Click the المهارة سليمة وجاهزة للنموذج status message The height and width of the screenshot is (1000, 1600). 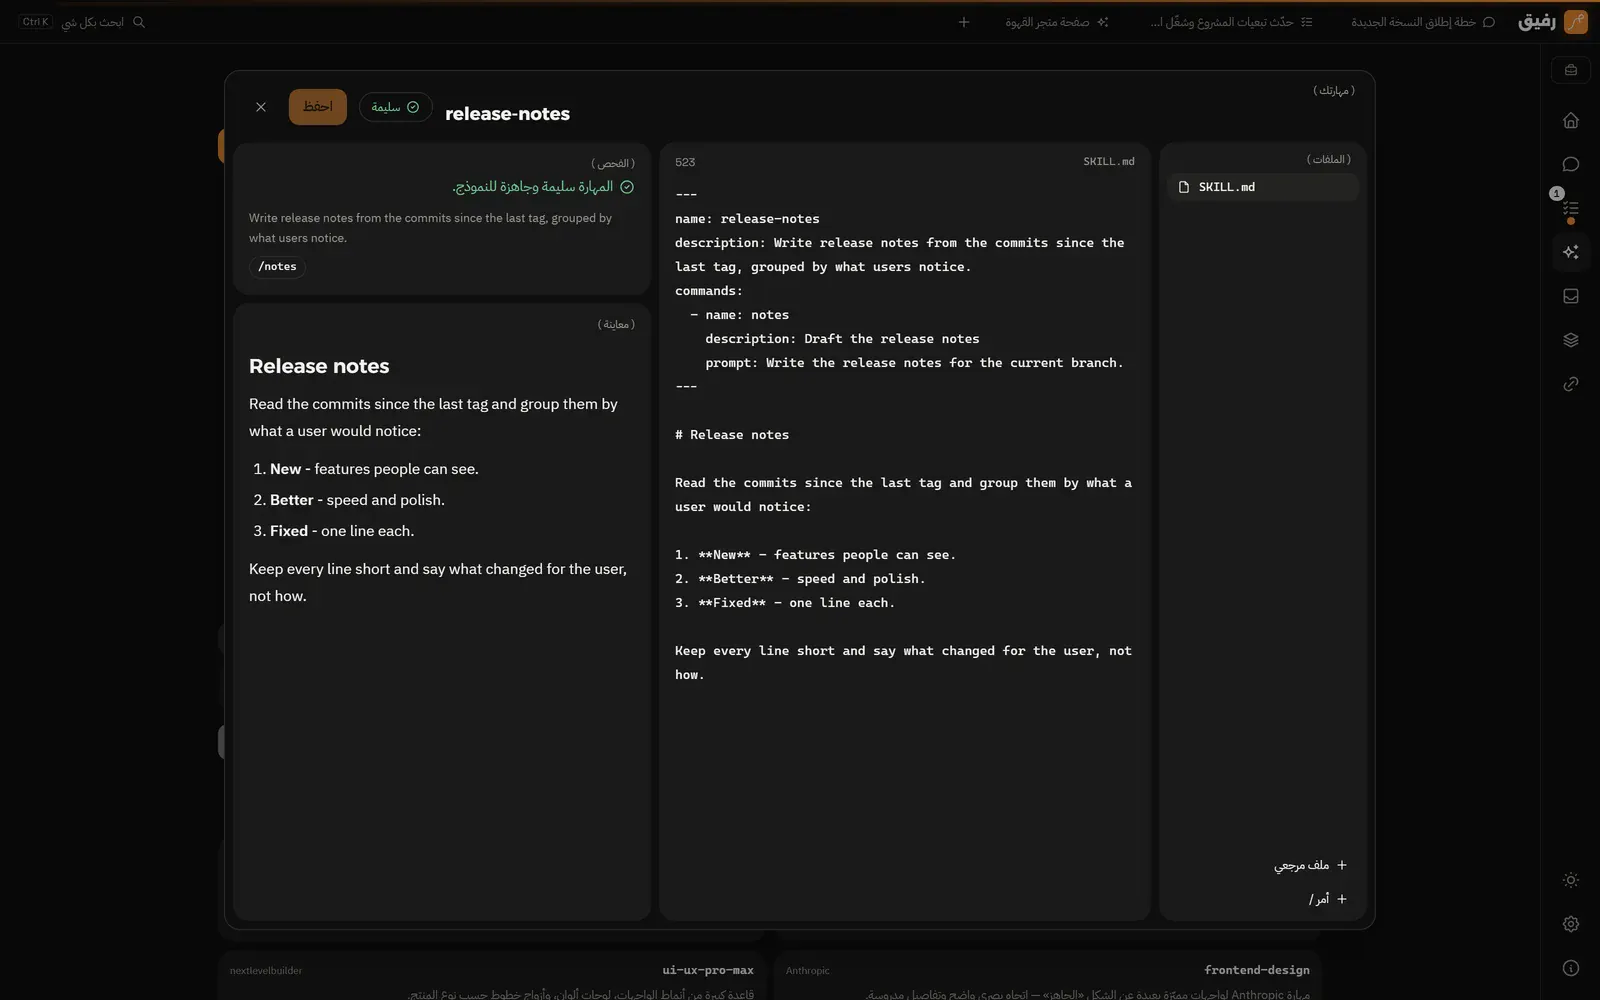point(542,187)
